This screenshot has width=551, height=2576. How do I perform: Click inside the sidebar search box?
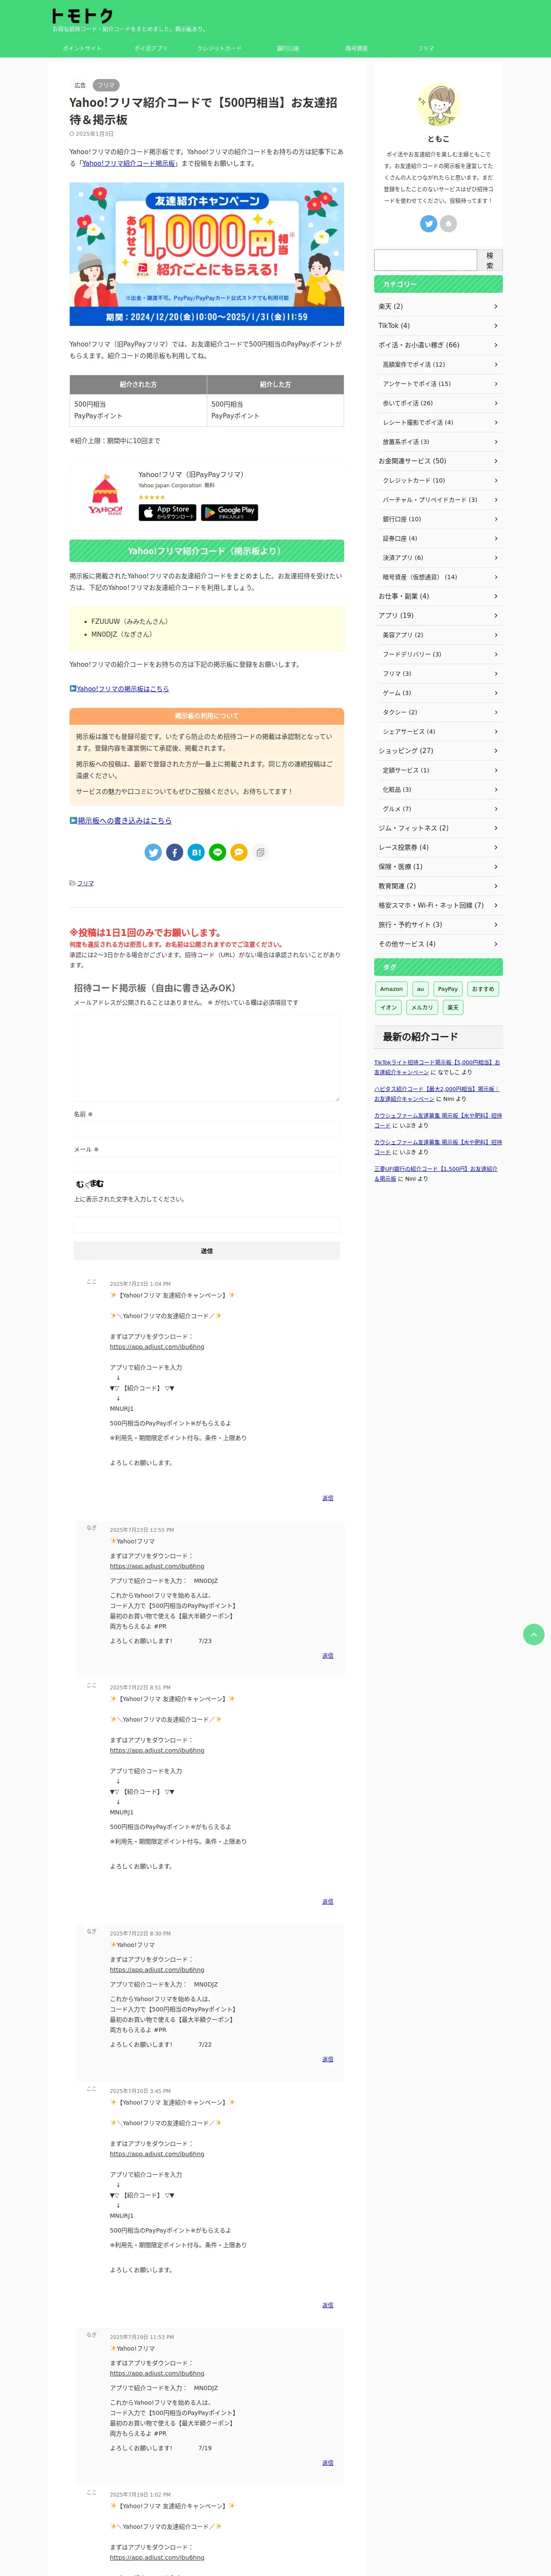point(426,260)
